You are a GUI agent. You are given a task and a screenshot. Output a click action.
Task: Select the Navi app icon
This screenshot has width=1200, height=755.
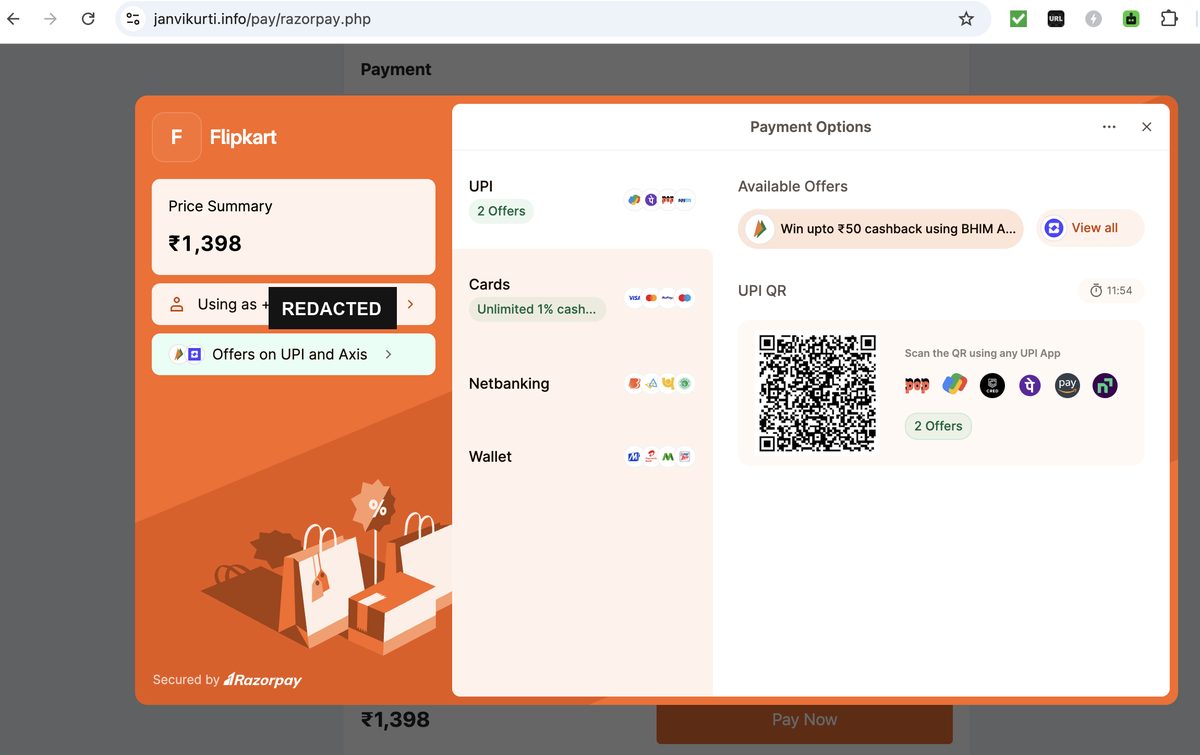pos(1105,385)
